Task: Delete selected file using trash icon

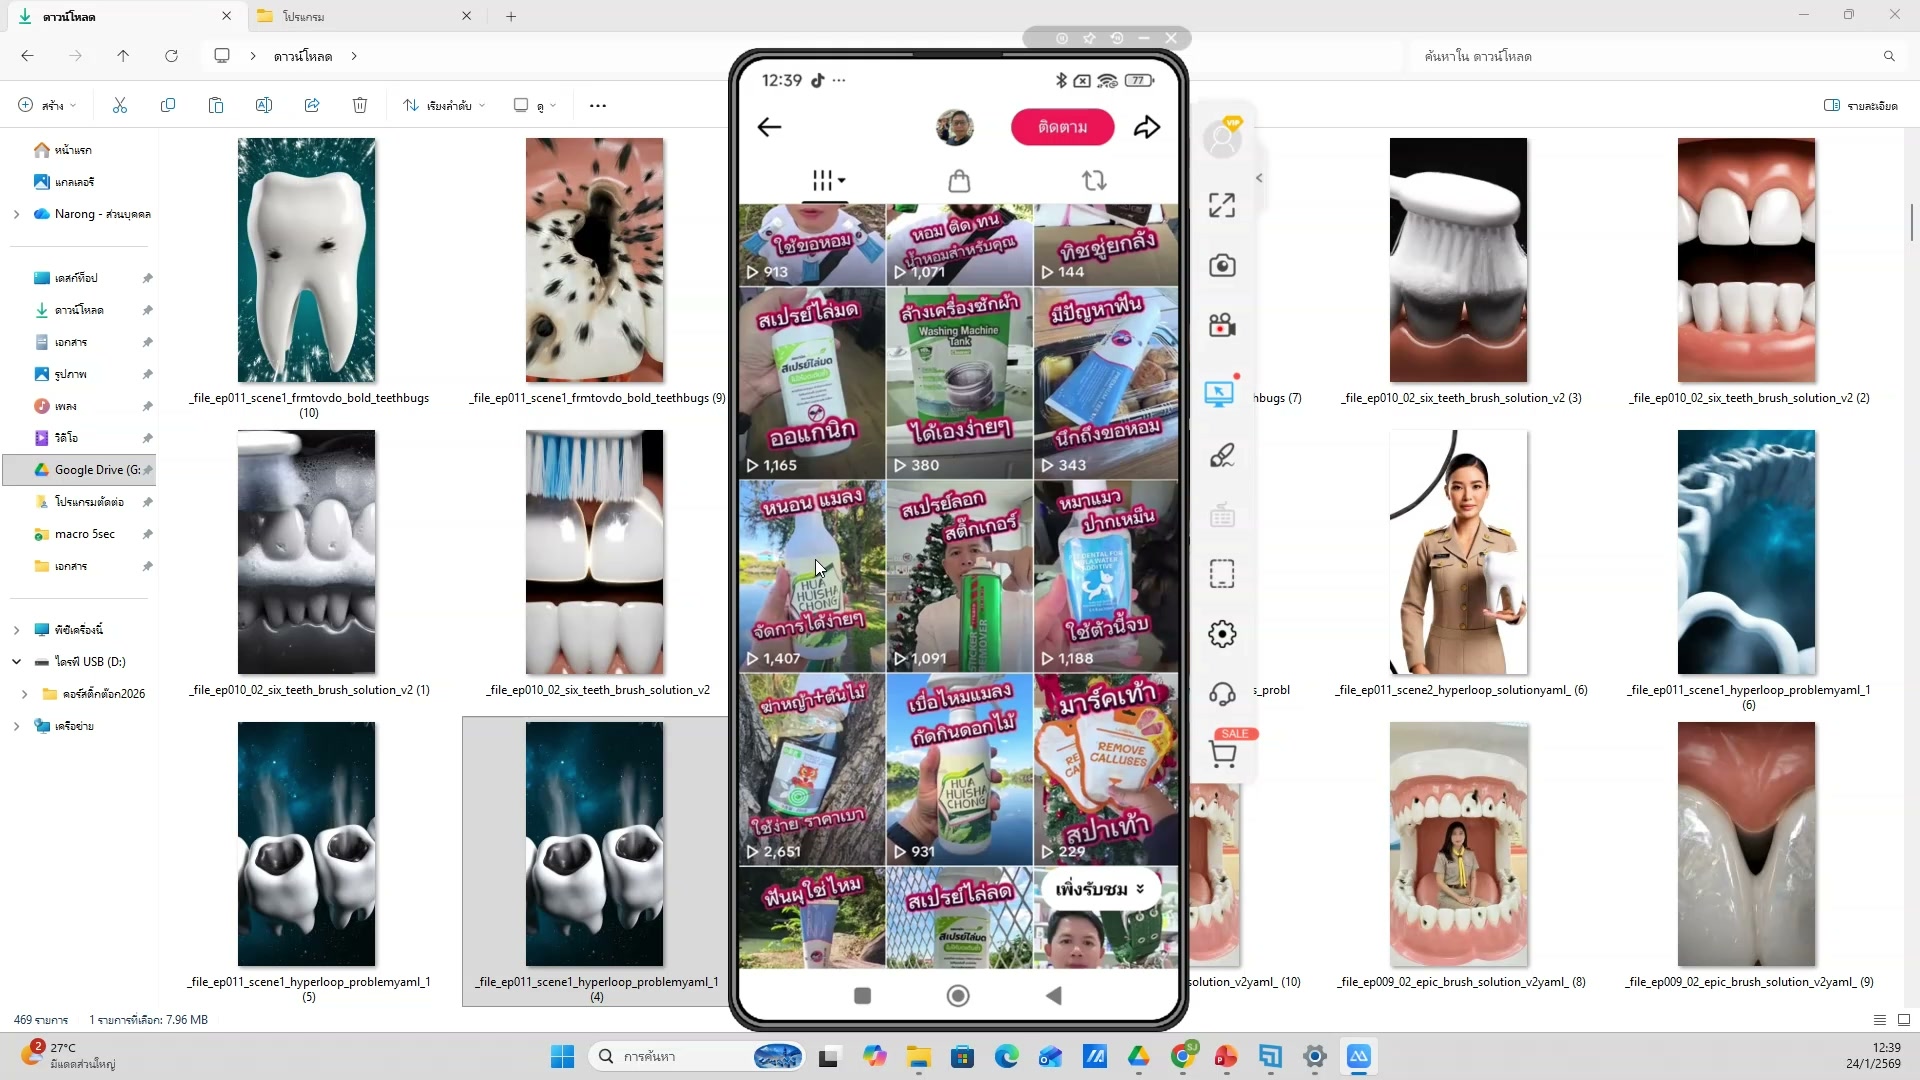Action: [360, 105]
